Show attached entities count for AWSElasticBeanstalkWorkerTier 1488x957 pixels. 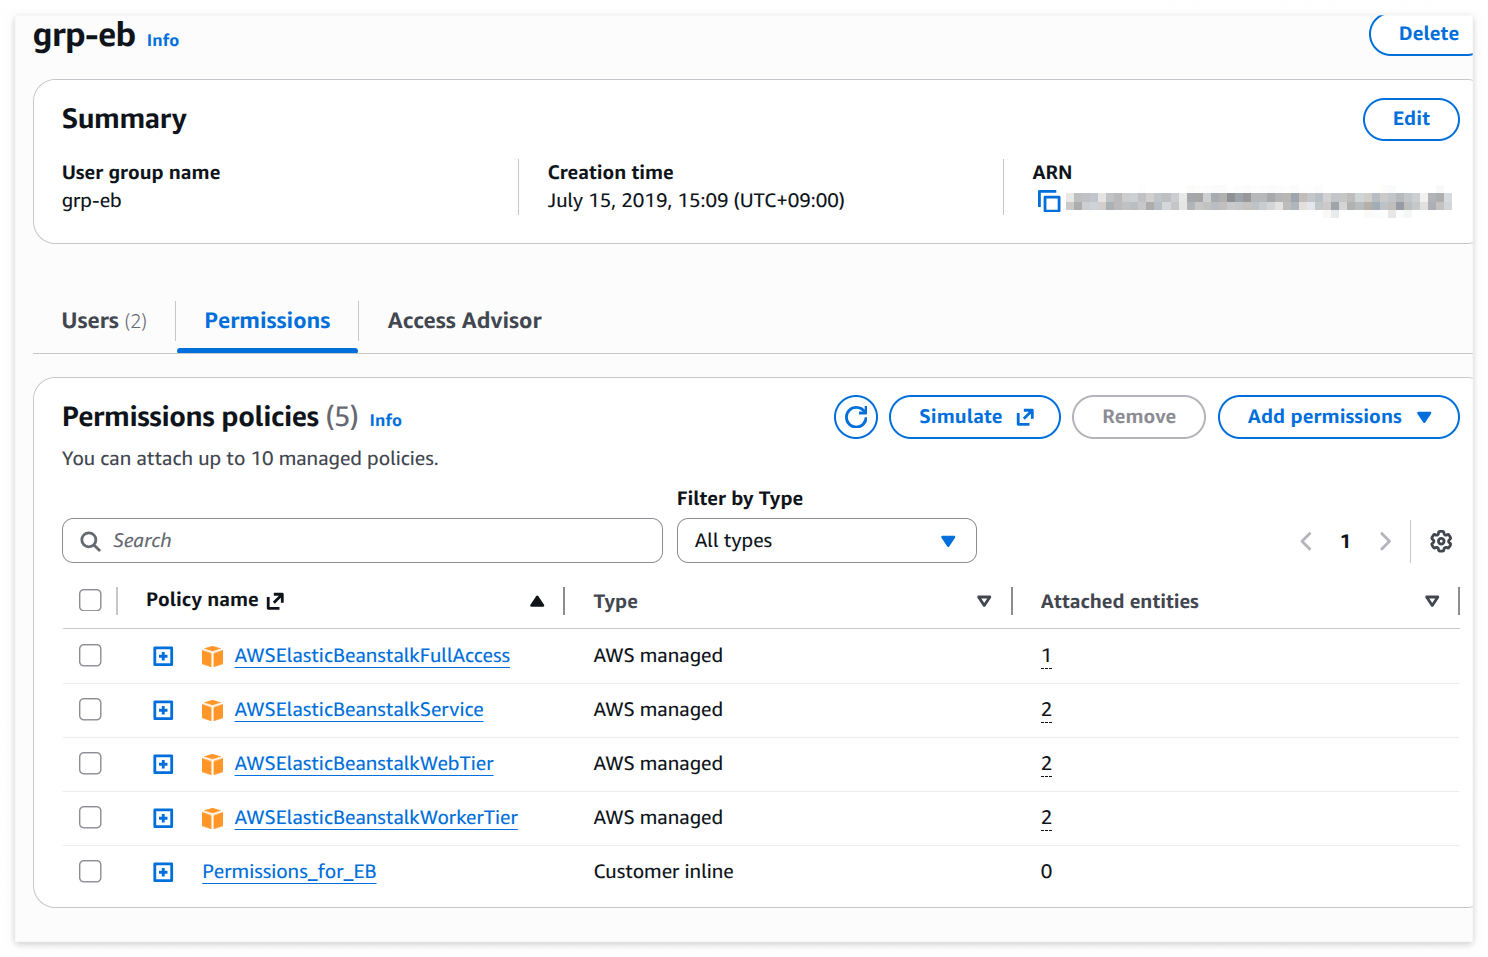1046,818
